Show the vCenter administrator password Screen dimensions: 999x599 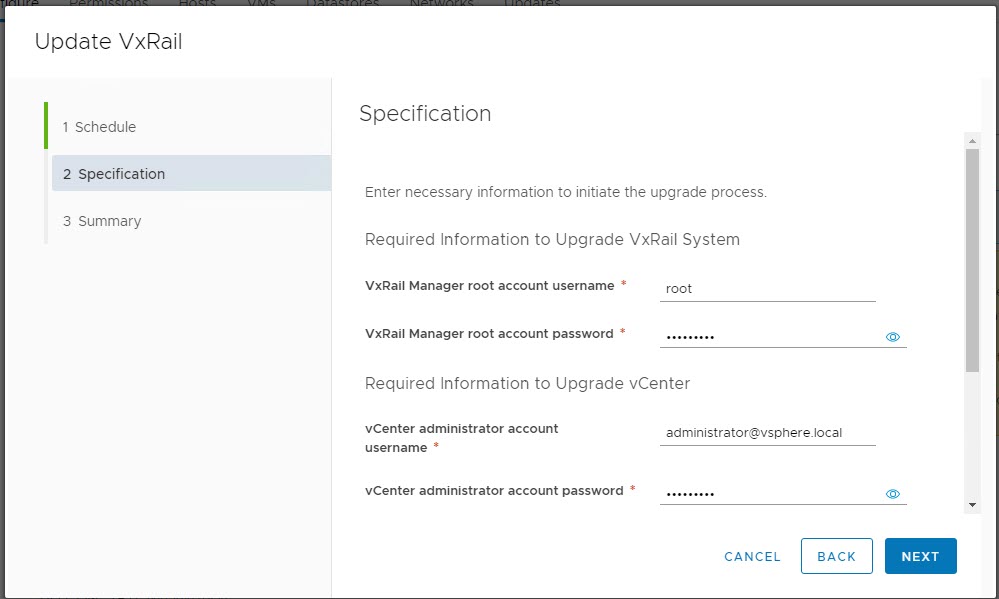point(893,494)
